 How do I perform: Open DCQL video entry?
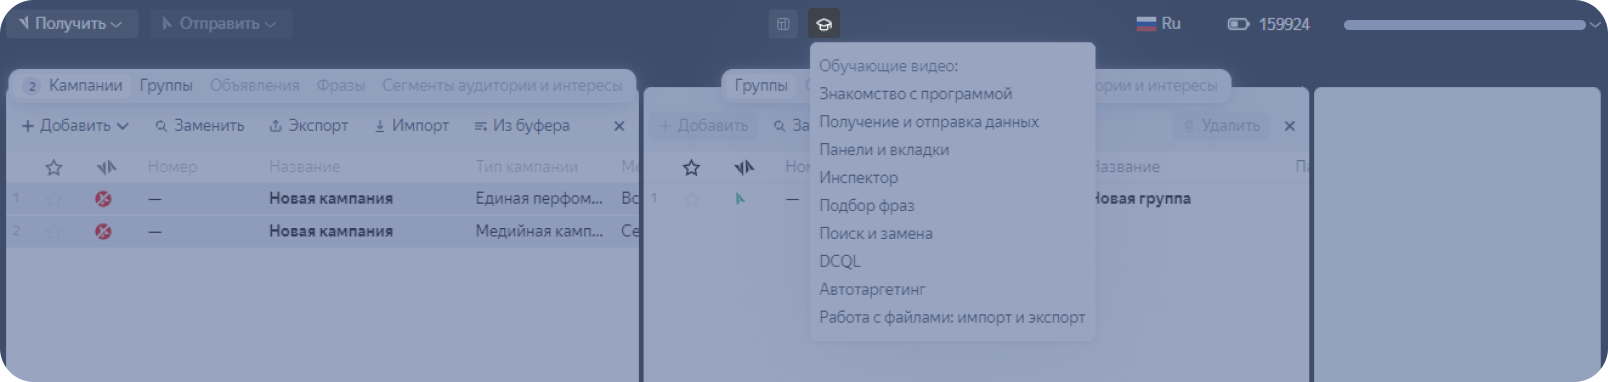(x=840, y=262)
